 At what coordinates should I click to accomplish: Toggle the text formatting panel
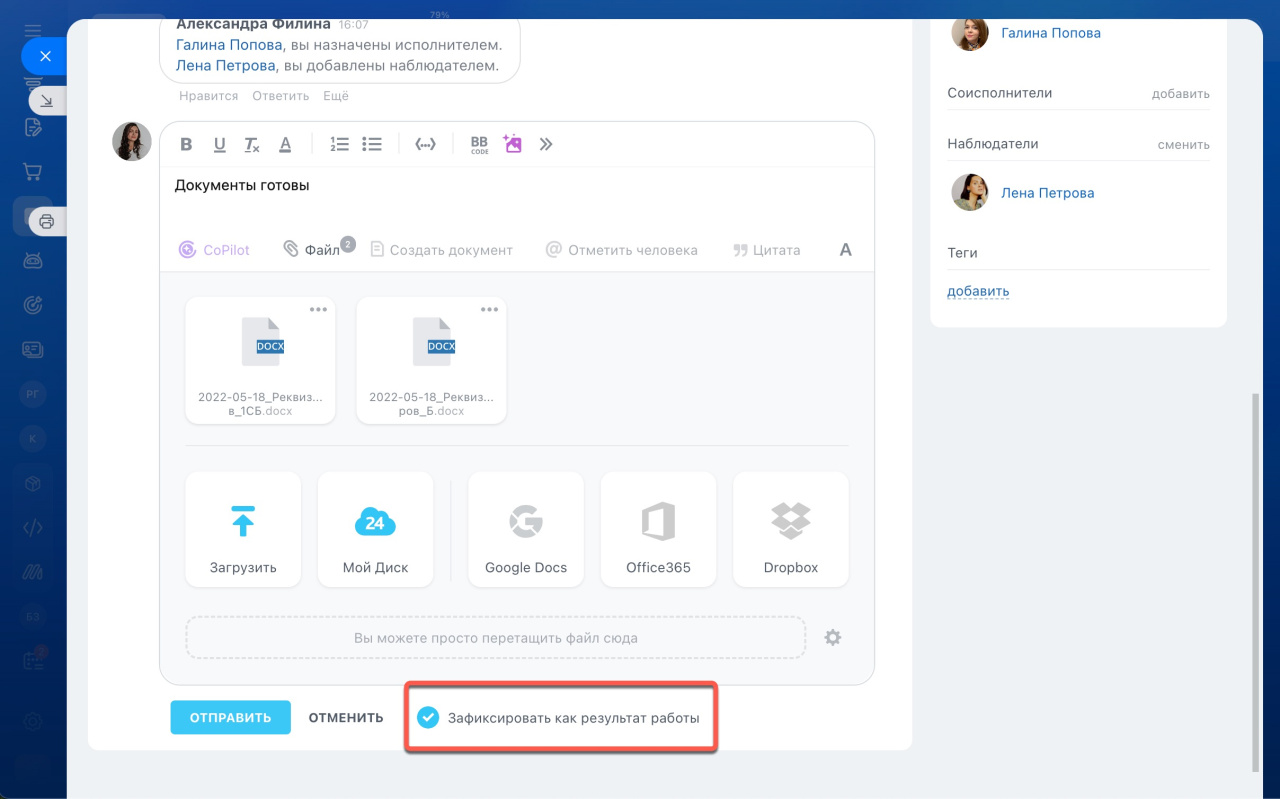point(846,250)
